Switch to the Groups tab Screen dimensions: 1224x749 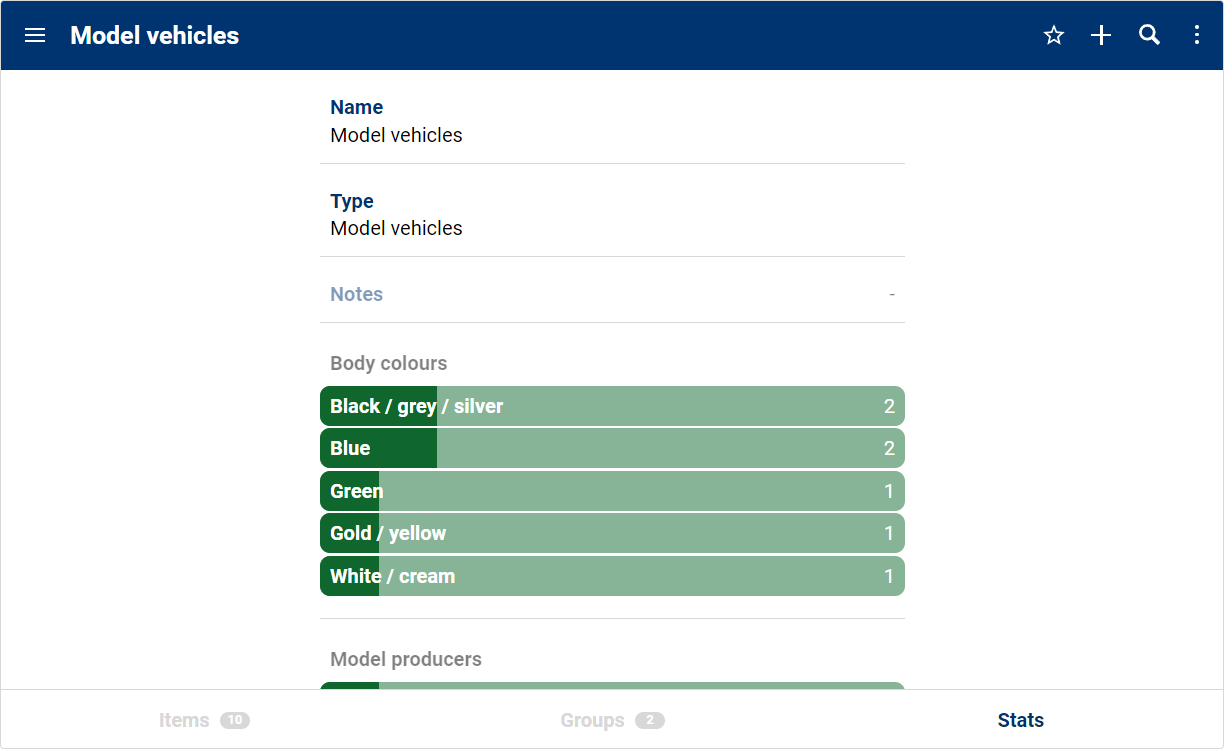[611, 720]
